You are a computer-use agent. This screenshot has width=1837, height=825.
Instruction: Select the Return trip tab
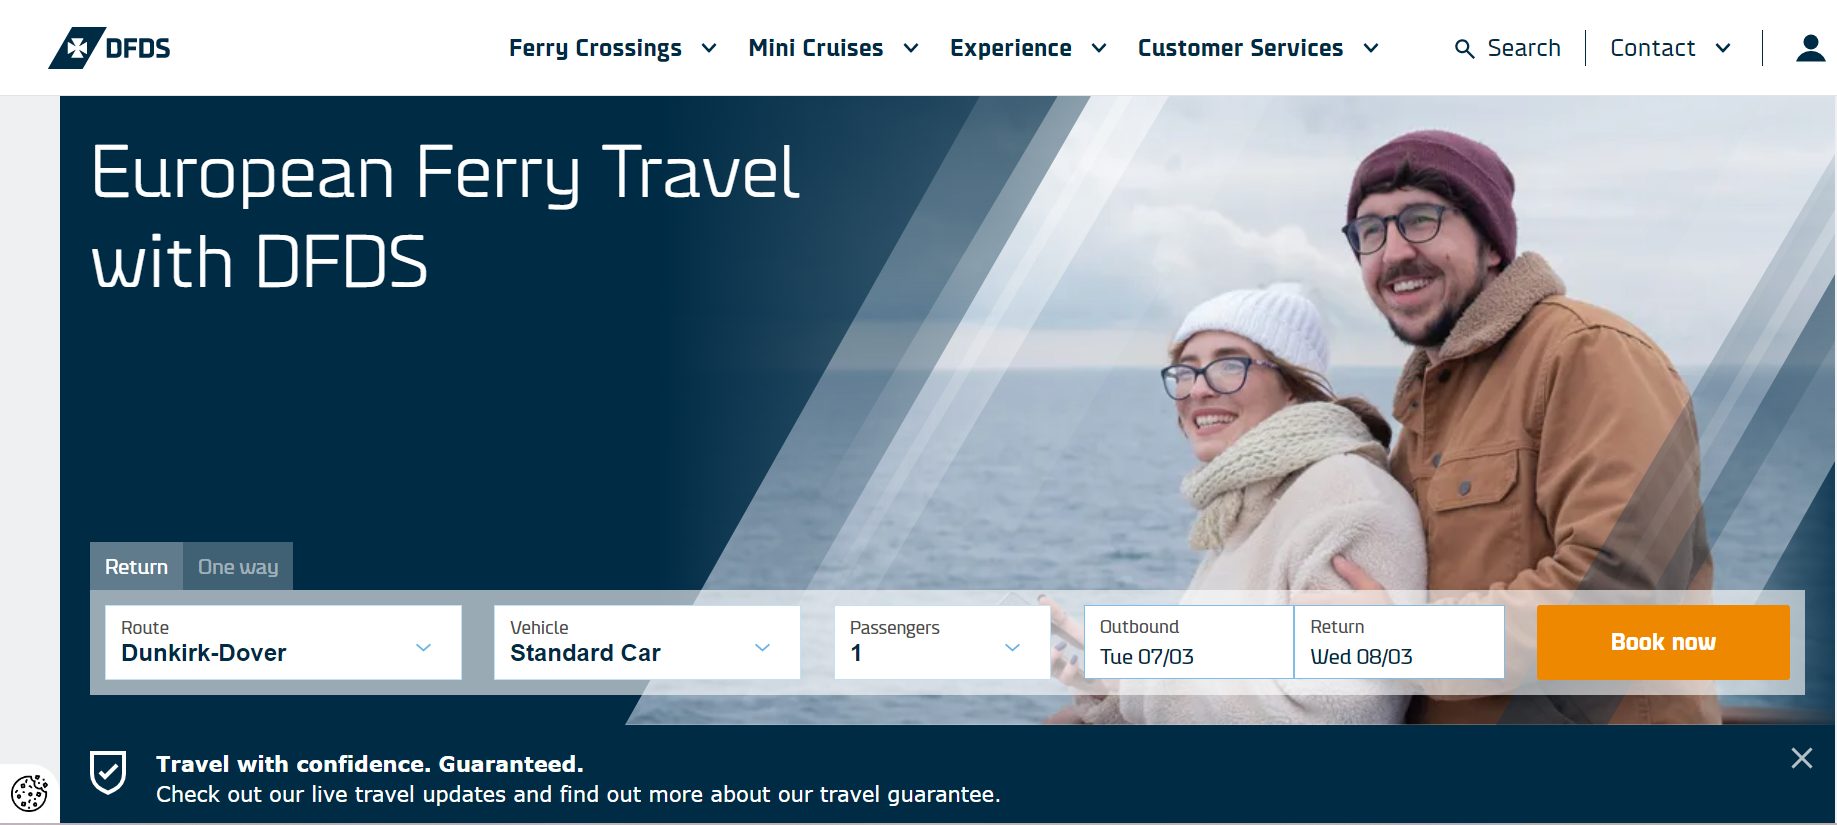tap(136, 566)
